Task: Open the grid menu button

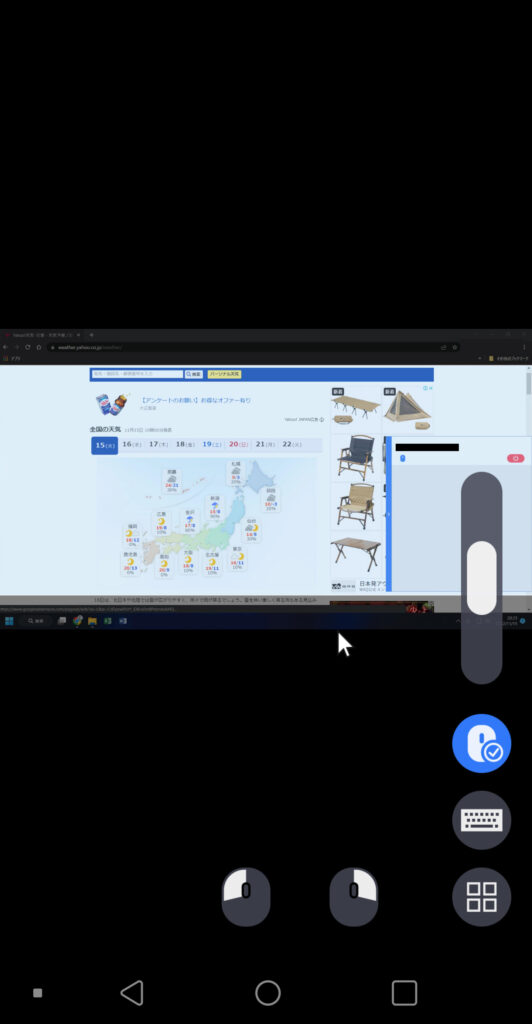Action: point(482,897)
